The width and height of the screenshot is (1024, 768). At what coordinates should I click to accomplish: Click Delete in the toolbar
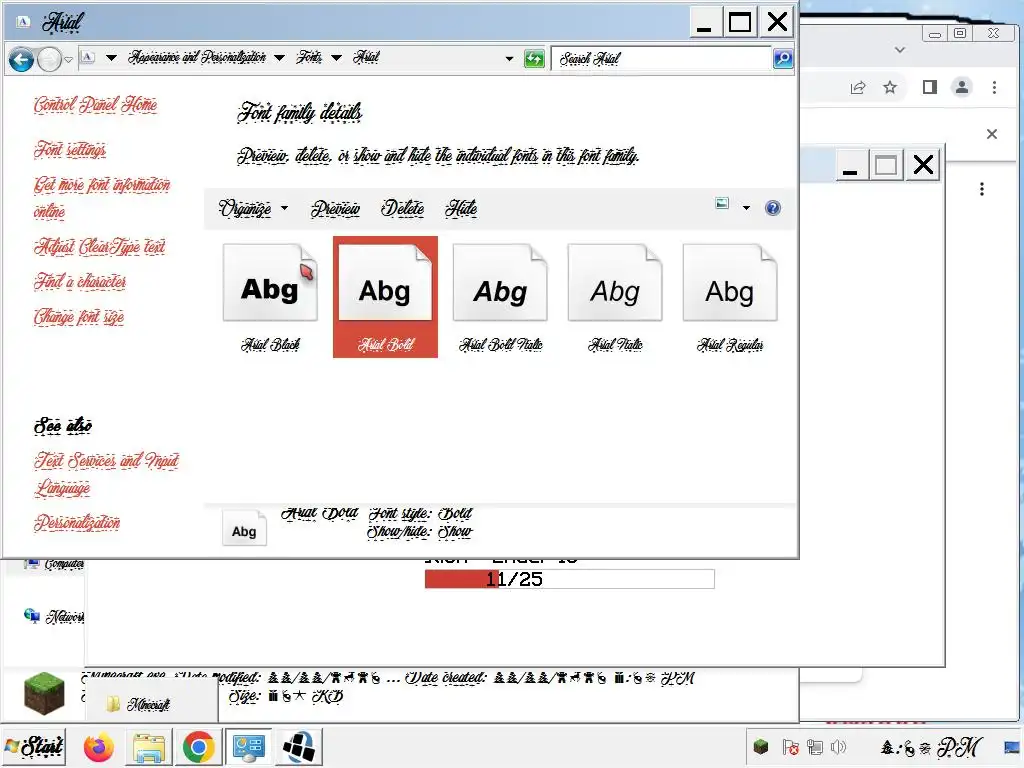402,208
